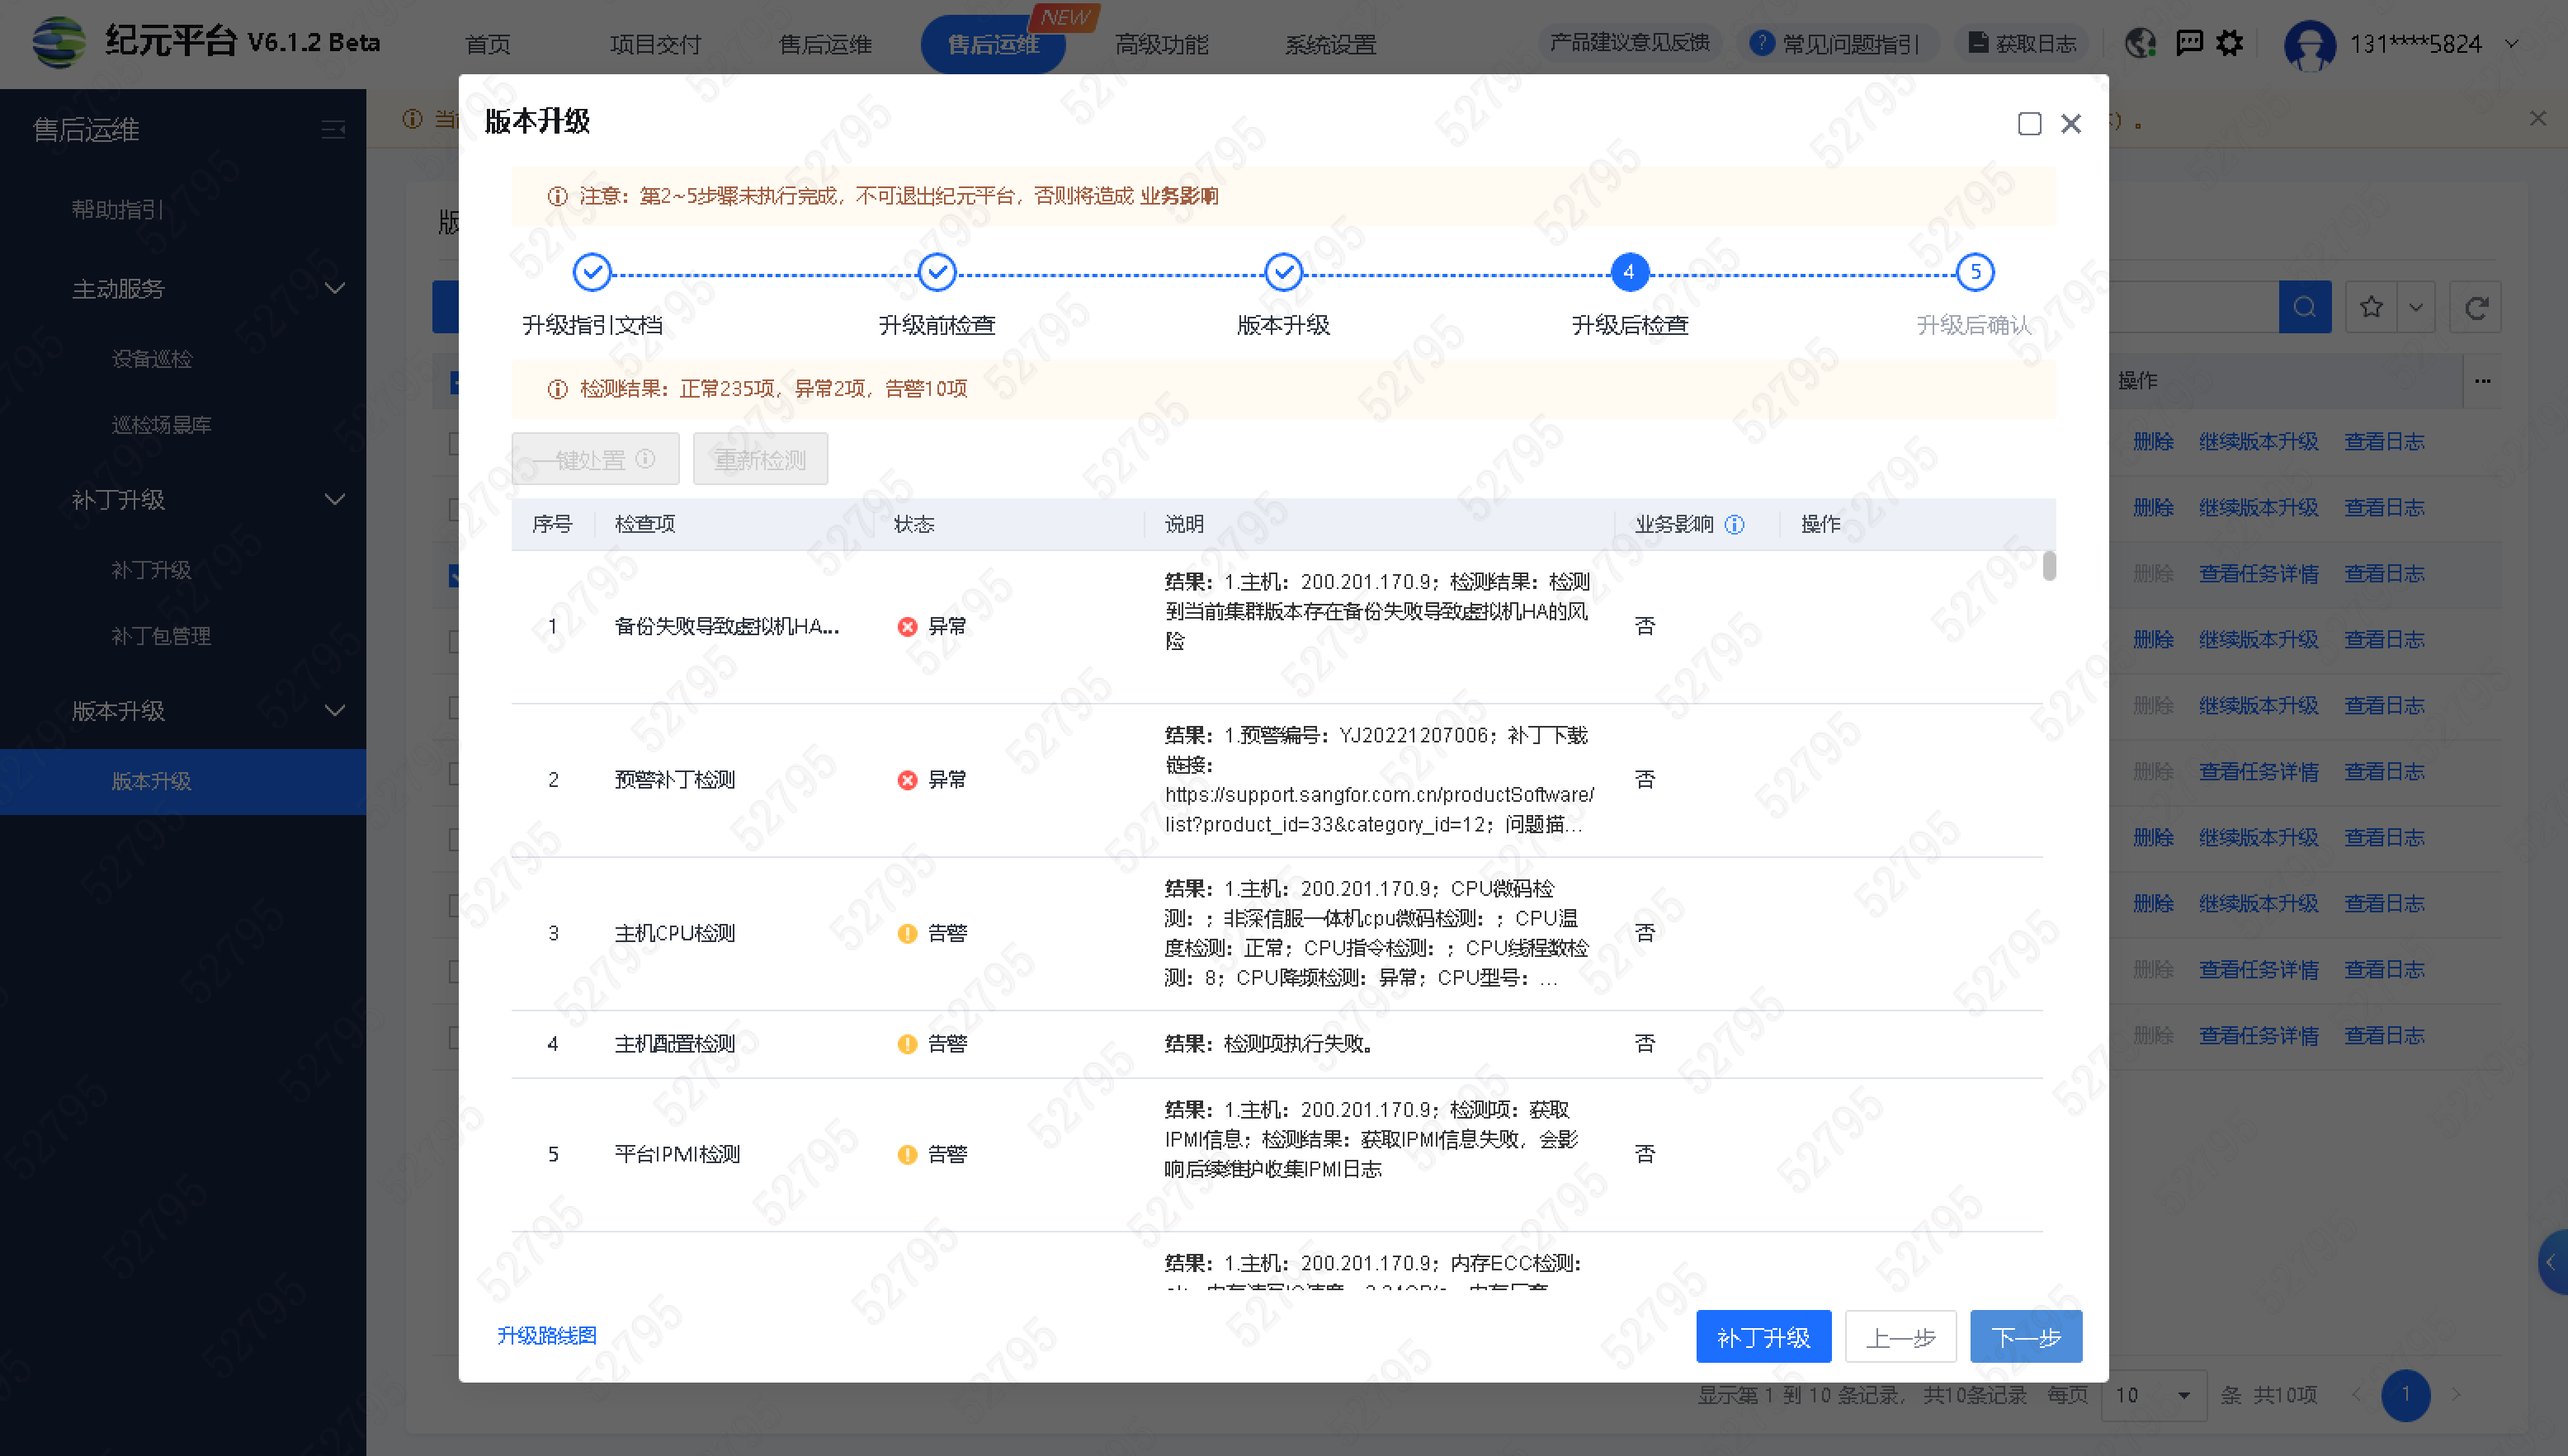Click the 业务影响 info icon
Viewport: 2568px width, 1456px height.
(x=1735, y=524)
